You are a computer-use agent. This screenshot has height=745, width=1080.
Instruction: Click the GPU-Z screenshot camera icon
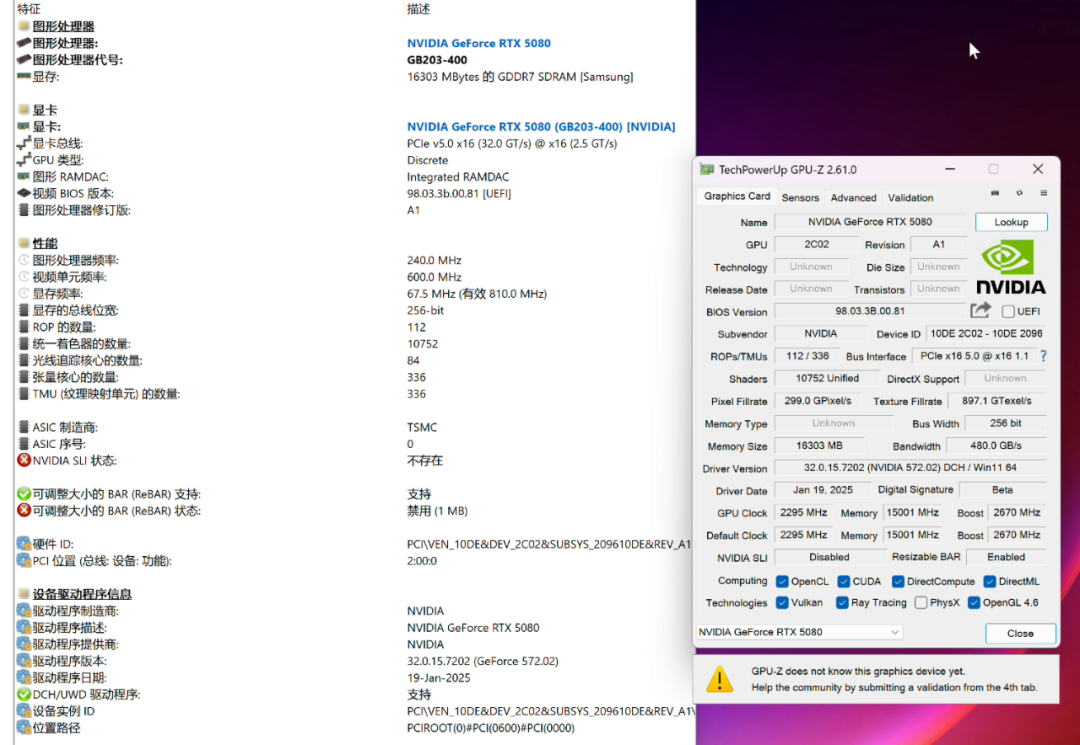pyautogui.click(x=995, y=193)
